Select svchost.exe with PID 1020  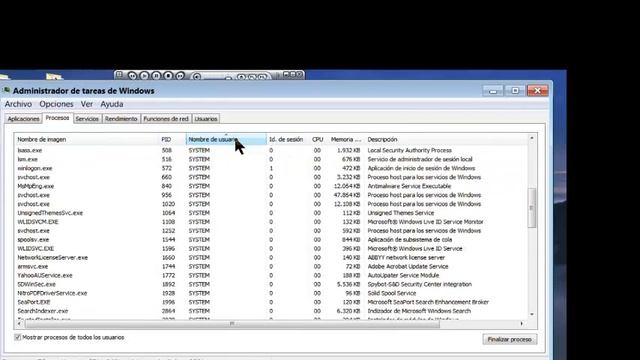coord(271,204)
